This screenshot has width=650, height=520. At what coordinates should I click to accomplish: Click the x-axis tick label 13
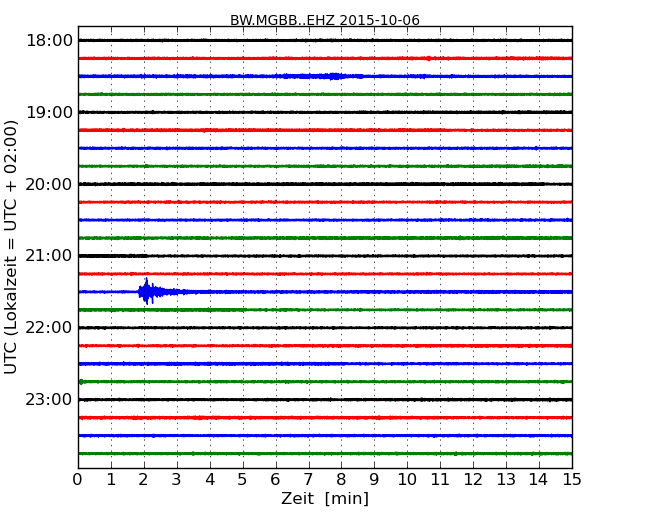pyautogui.click(x=506, y=480)
